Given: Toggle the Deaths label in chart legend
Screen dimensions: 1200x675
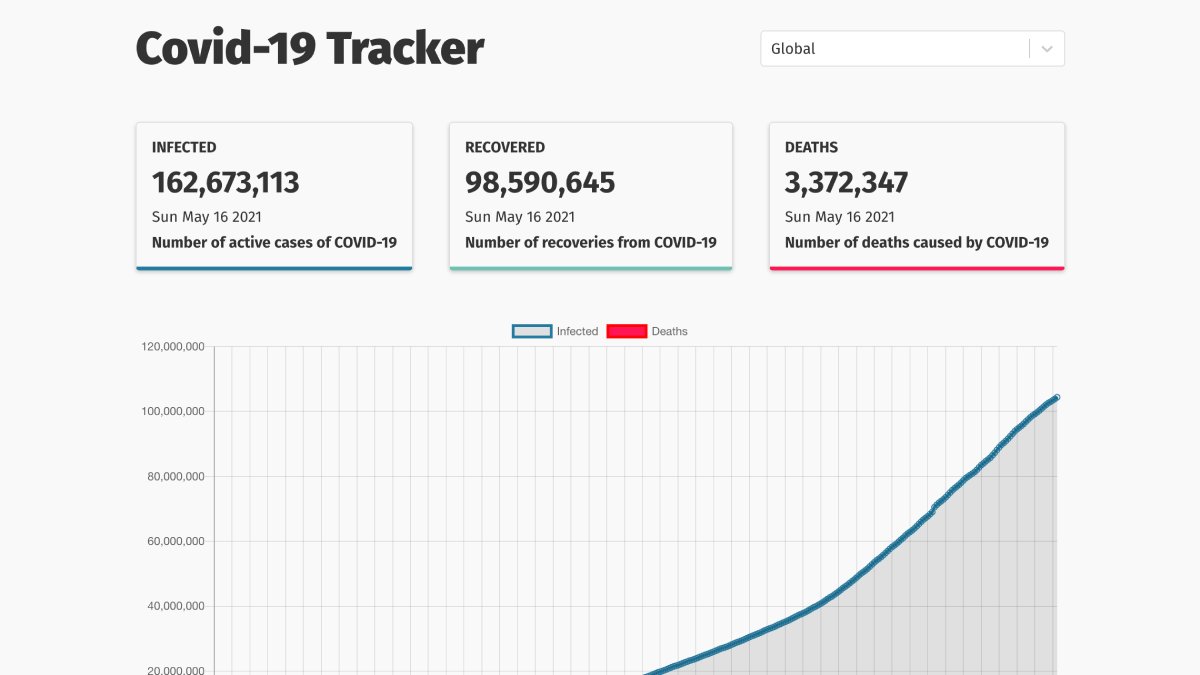Looking at the screenshot, I should click(x=669, y=331).
